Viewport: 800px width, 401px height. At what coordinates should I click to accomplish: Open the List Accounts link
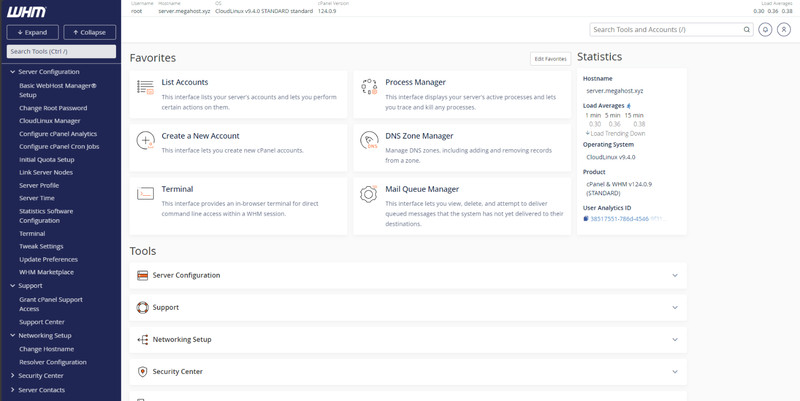185,82
